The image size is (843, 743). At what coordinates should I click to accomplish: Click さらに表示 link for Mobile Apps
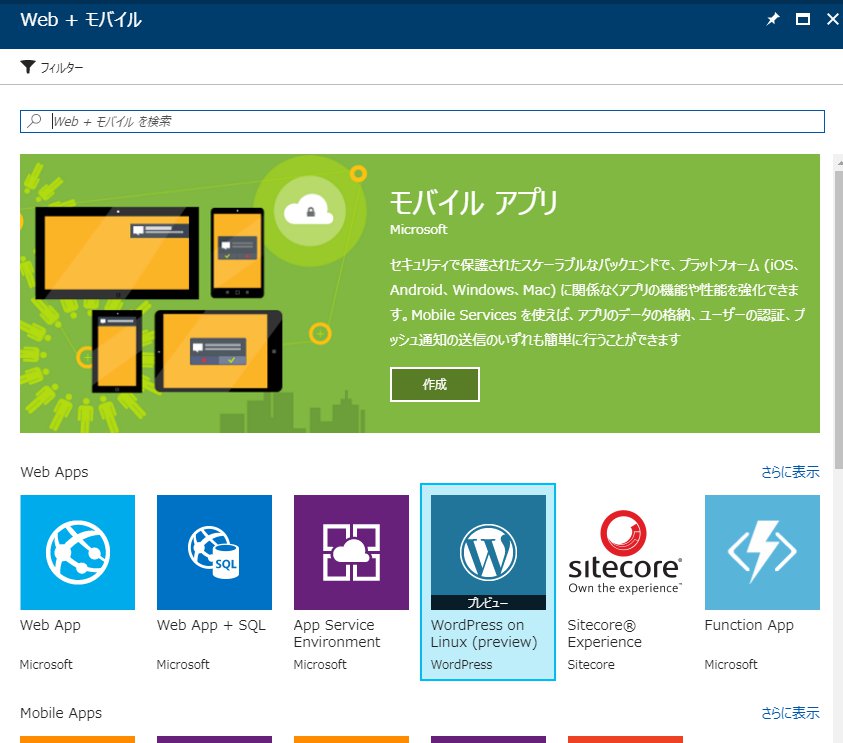[790, 713]
